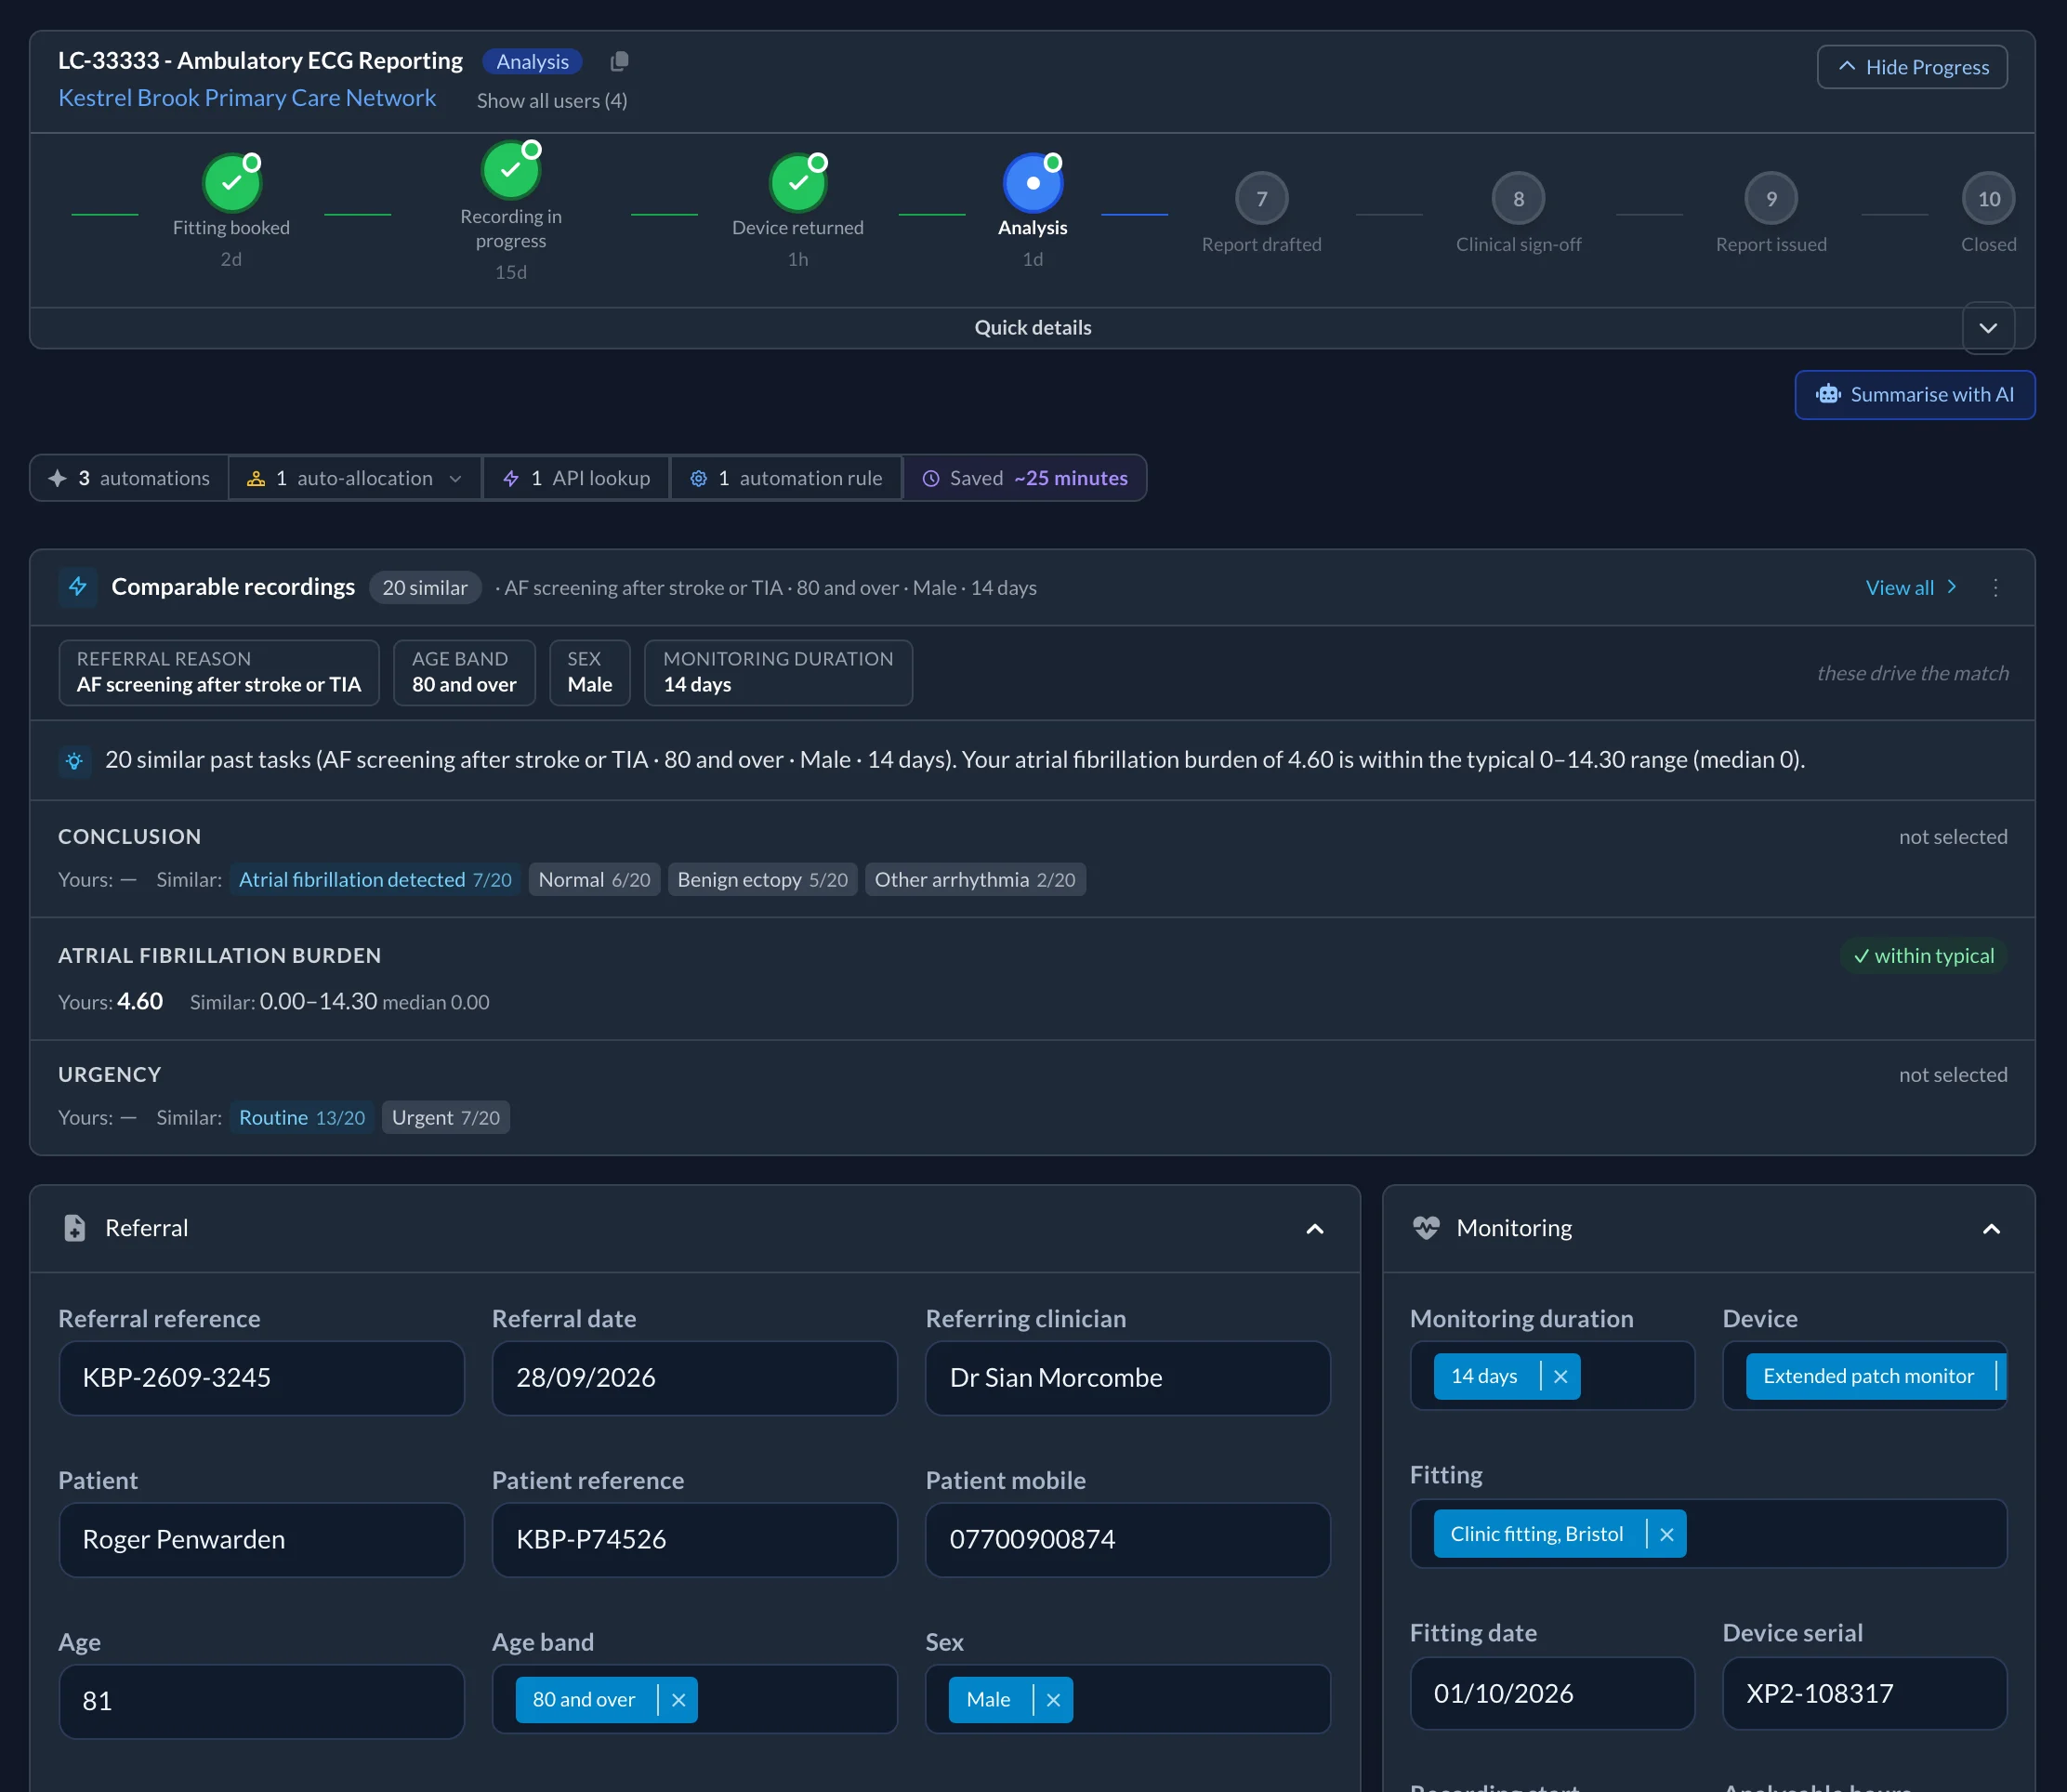2067x1792 pixels.
Task: Click step 8 Clinical sign-off marker
Action: (x=1518, y=199)
